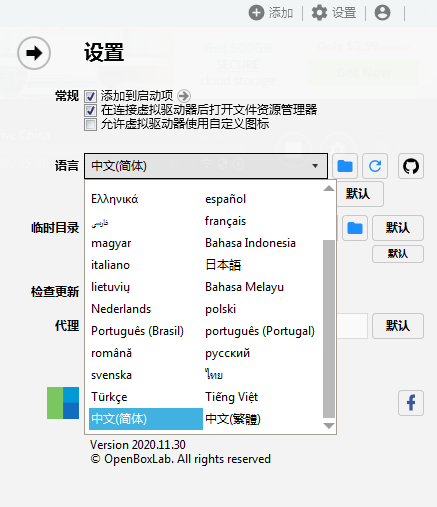Click the language list scroll-up arrow
The height and width of the screenshot is (507, 437).
[329, 189]
